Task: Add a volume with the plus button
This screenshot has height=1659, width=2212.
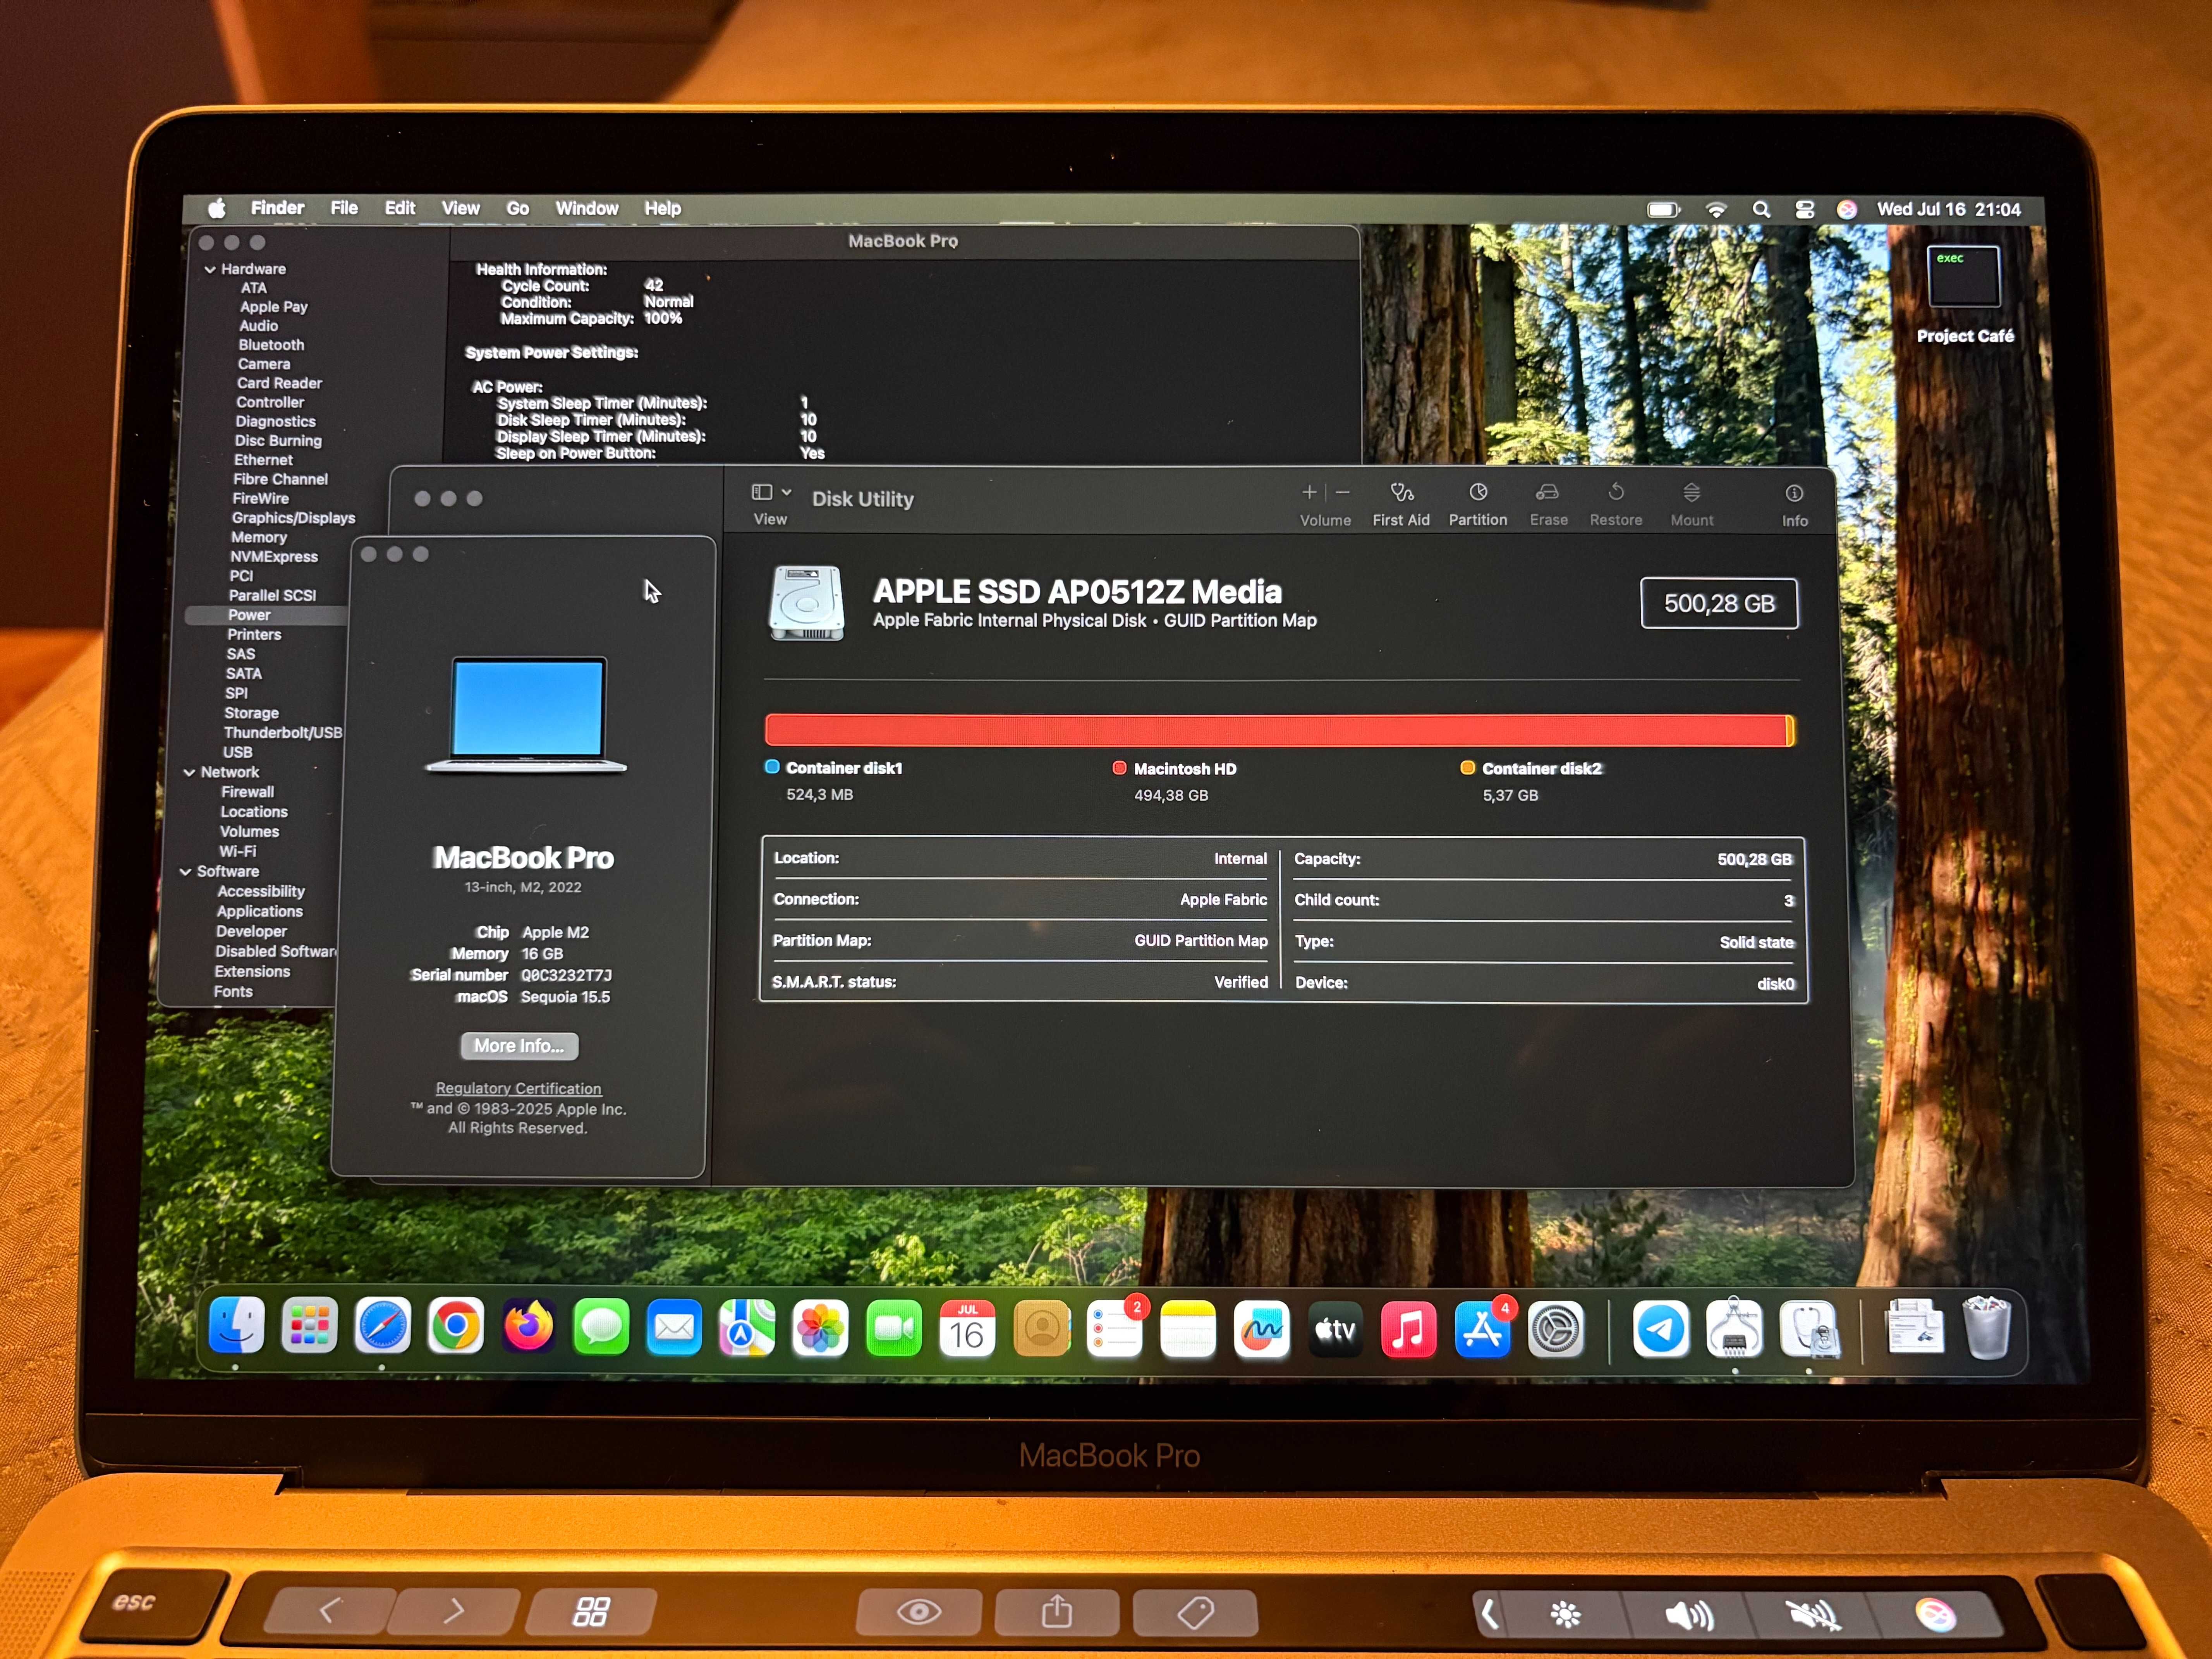Action: coord(1309,492)
